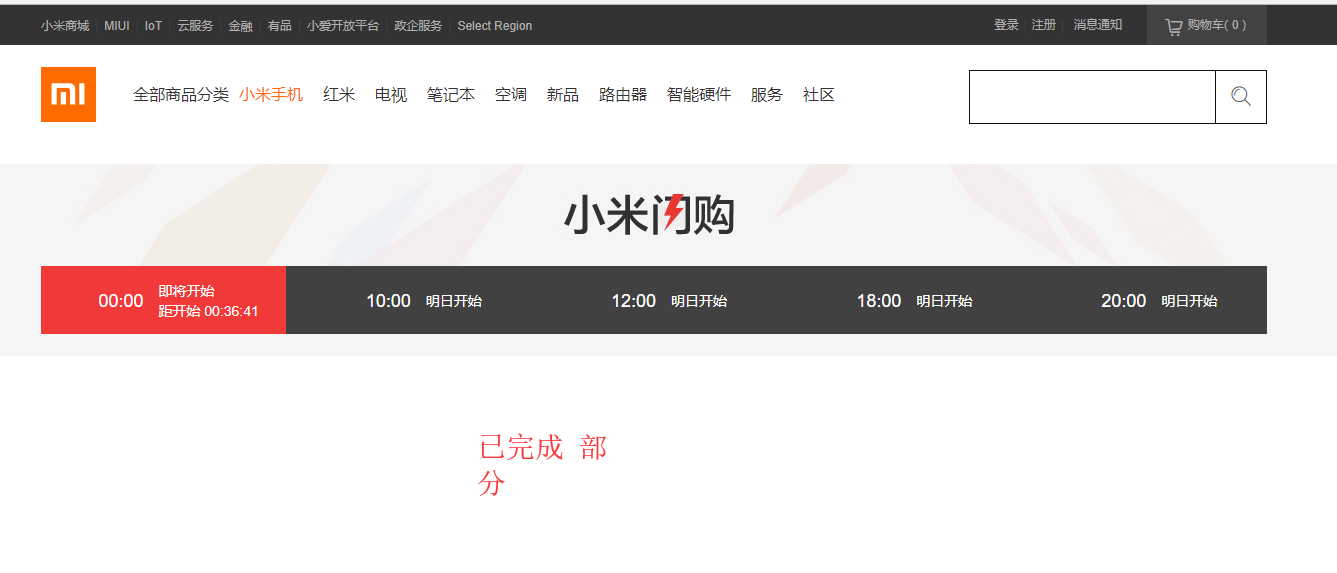Select the 12:00 明日开始 tab
The width and height of the screenshot is (1337, 573).
point(654,300)
